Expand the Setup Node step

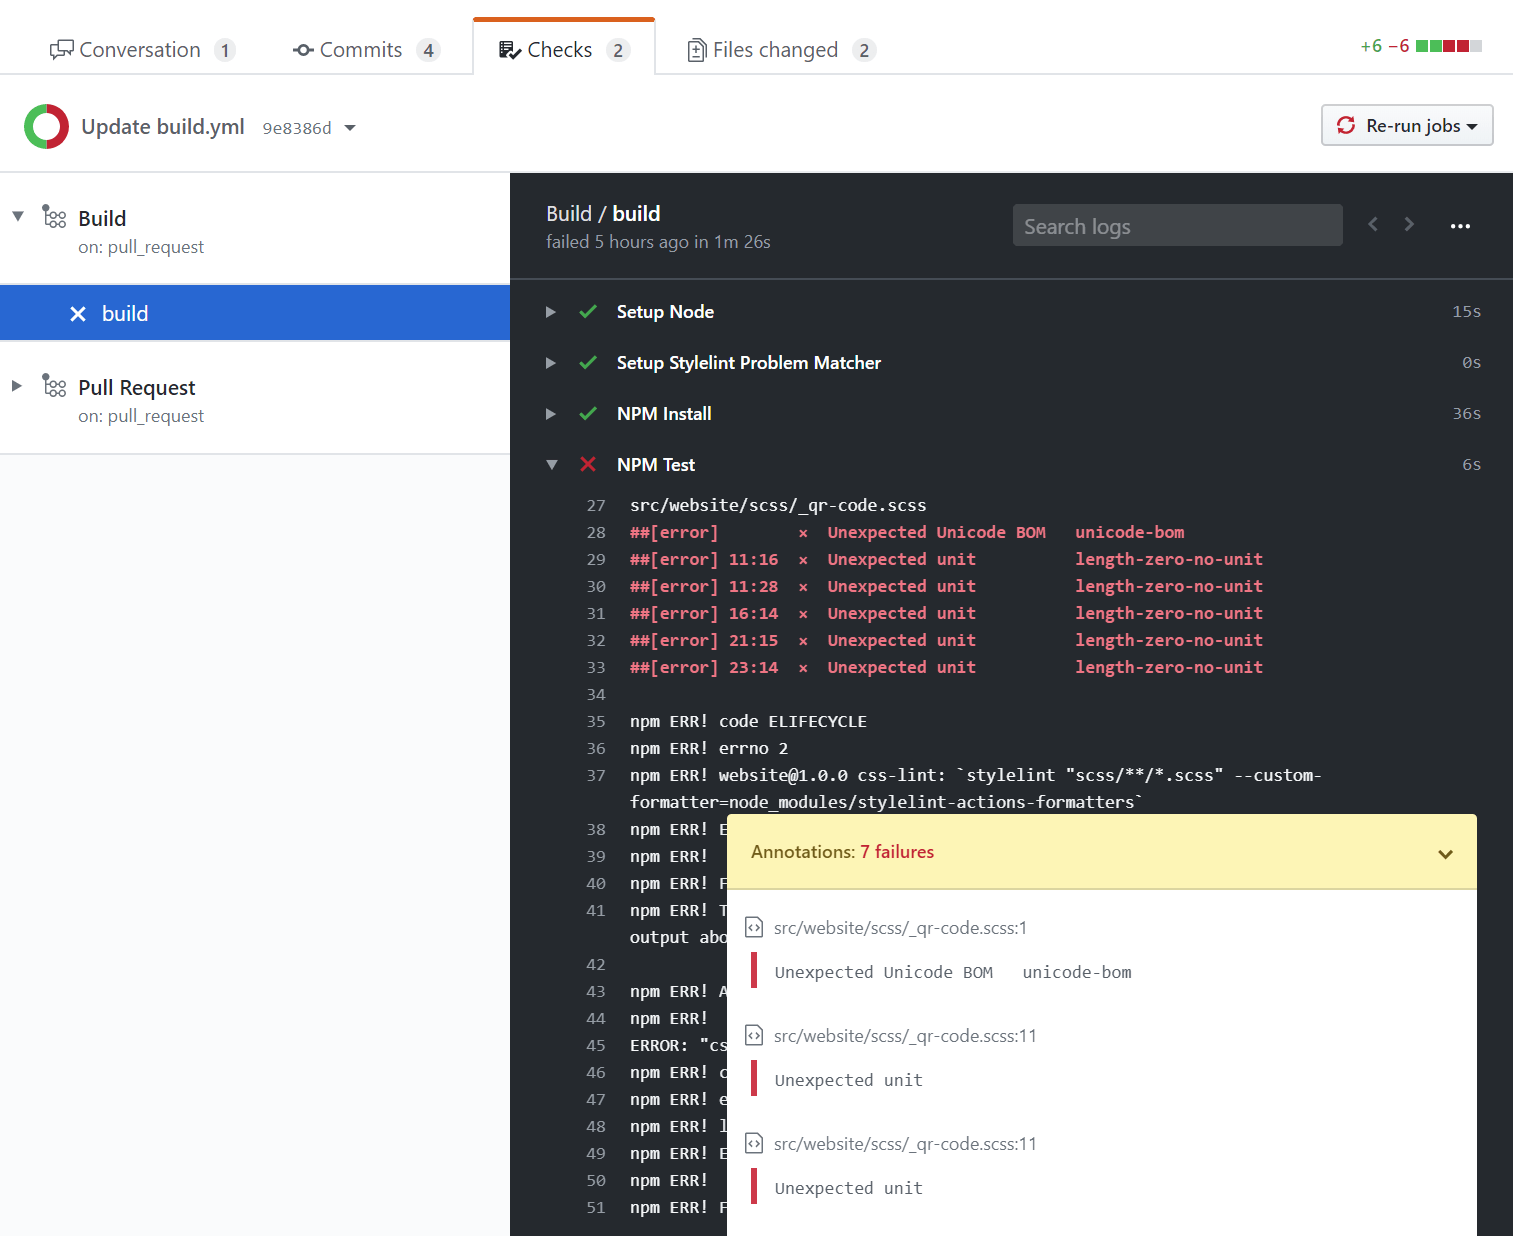pos(551,312)
